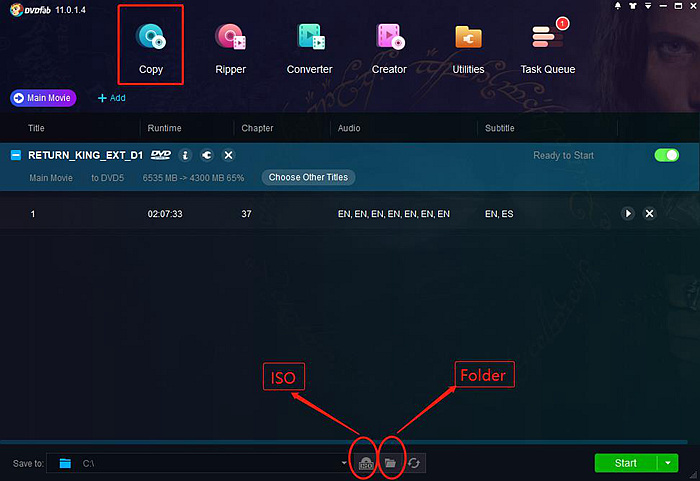This screenshot has width=700, height=481.
Task: Click the Audio column header
Action: coord(349,128)
